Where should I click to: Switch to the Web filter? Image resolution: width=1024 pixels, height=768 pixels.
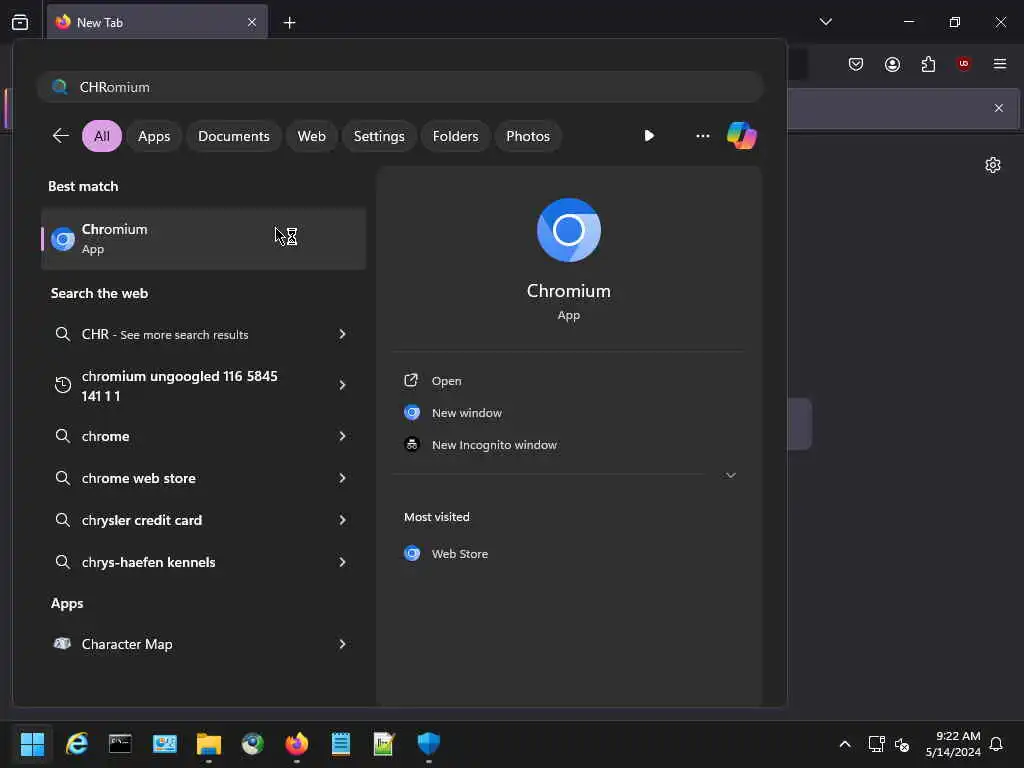312,136
